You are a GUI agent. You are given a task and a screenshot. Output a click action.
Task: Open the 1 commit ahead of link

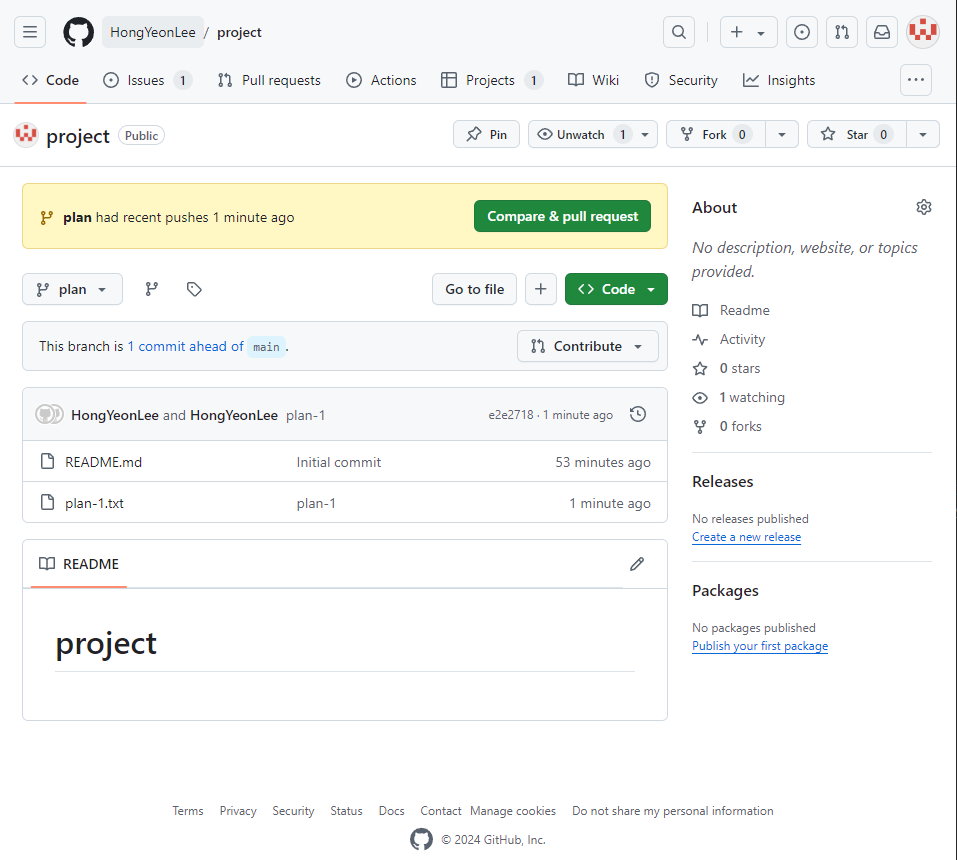click(x=186, y=346)
